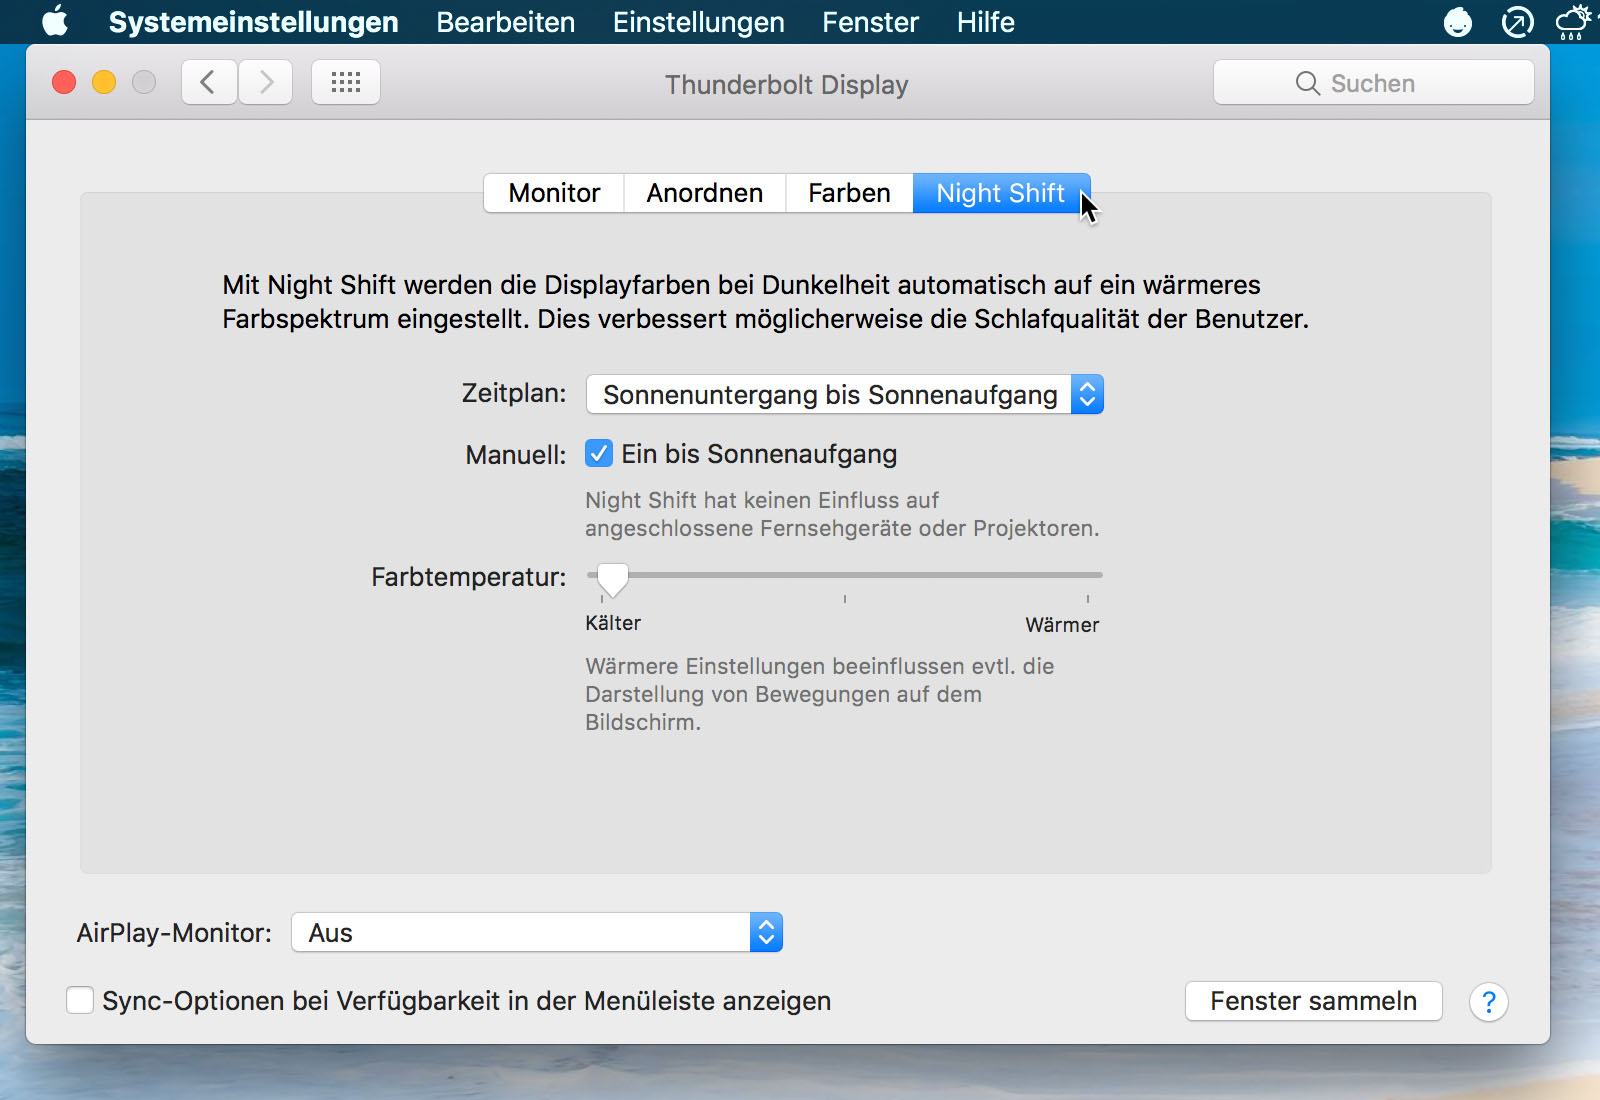Expand the AirPlay-Monitor dropdown

(536, 932)
